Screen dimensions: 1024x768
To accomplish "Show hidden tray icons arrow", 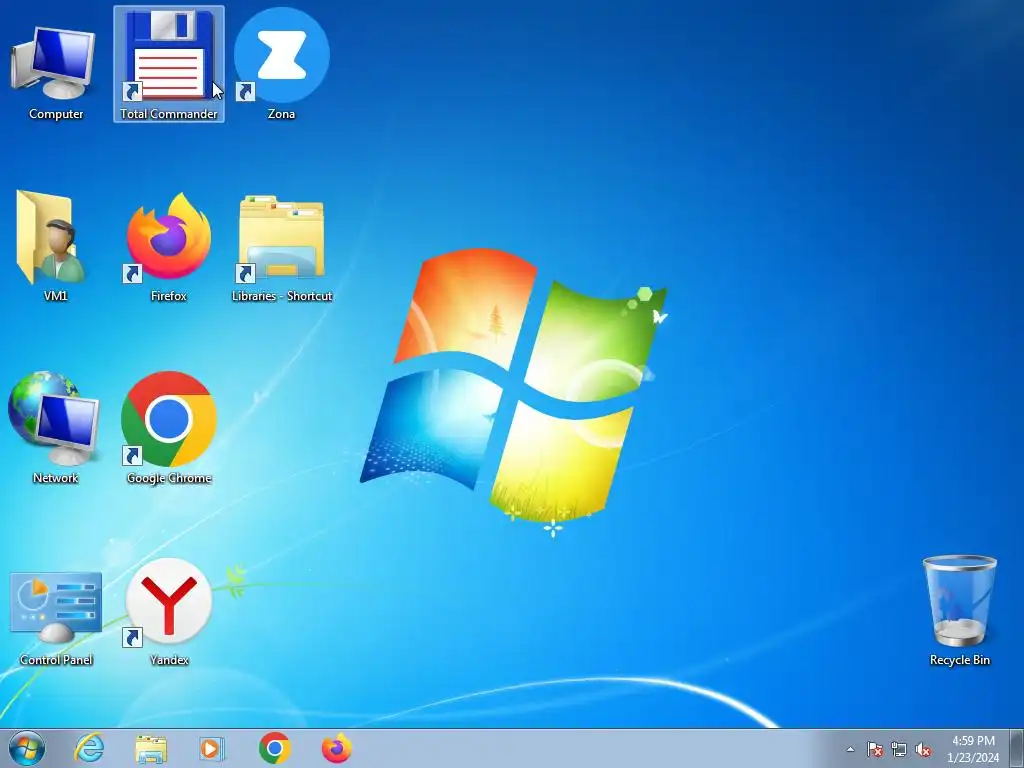I will point(850,749).
